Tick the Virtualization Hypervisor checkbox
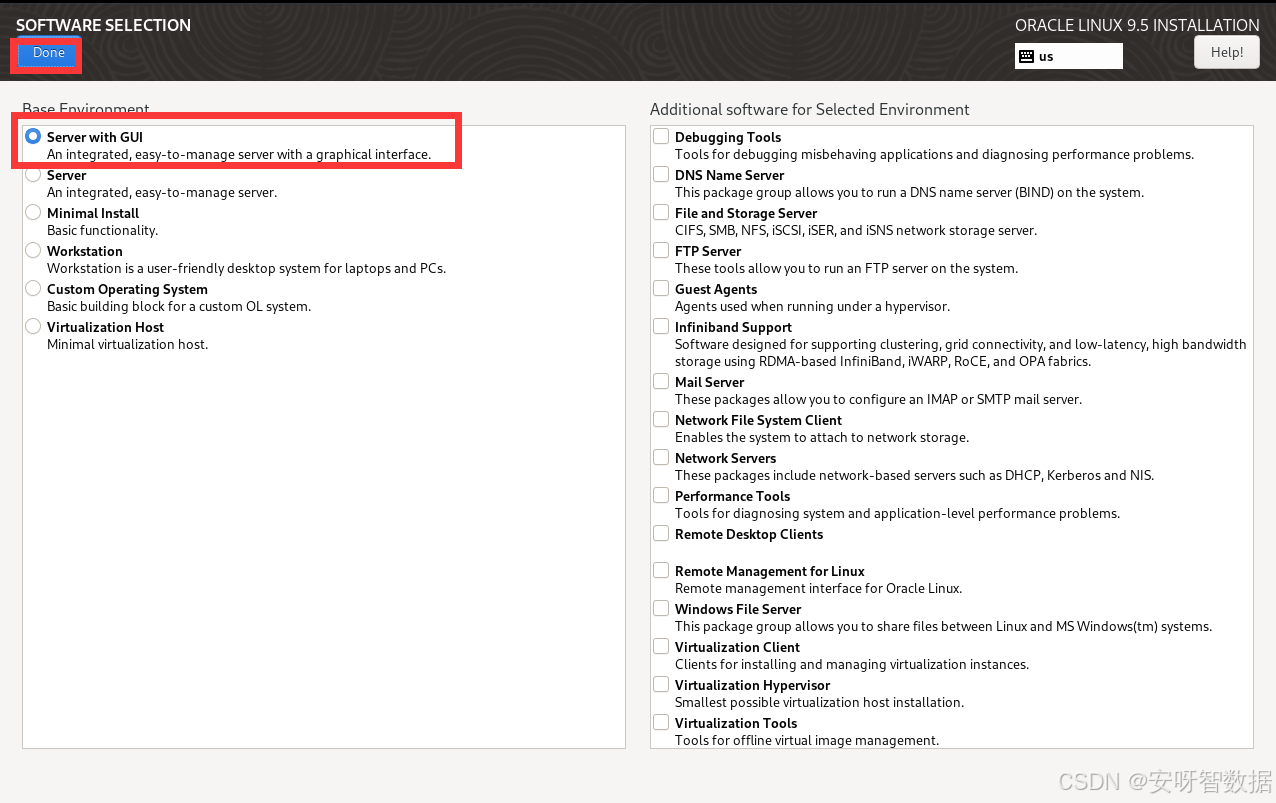1276x803 pixels. tap(661, 684)
